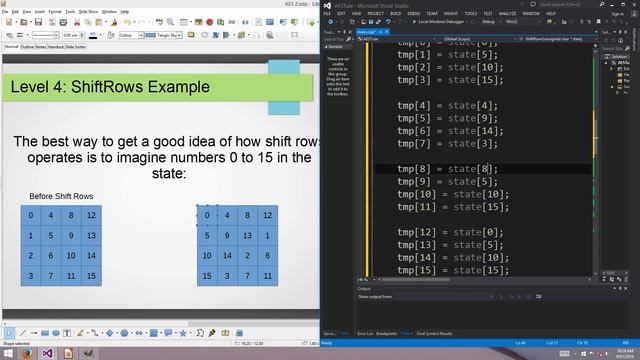Switch to the Error List tab
This screenshot has height=360, width=640.
[x=365, y=333]
